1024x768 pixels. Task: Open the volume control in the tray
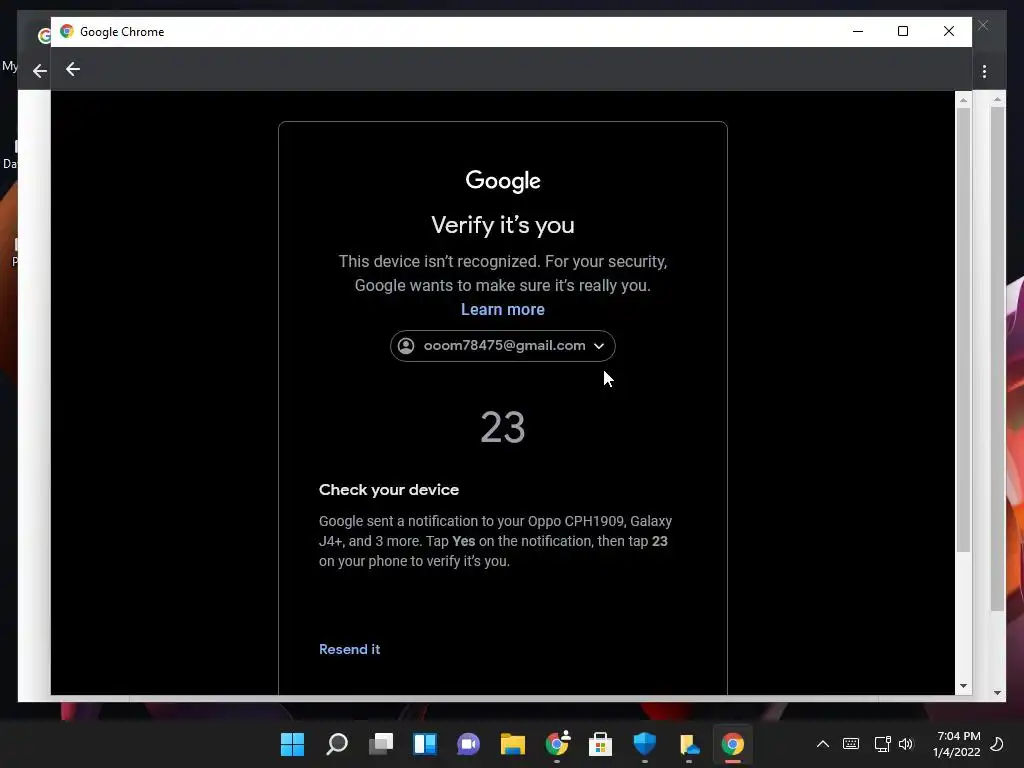pyautogui.click(x=906, y=744)
